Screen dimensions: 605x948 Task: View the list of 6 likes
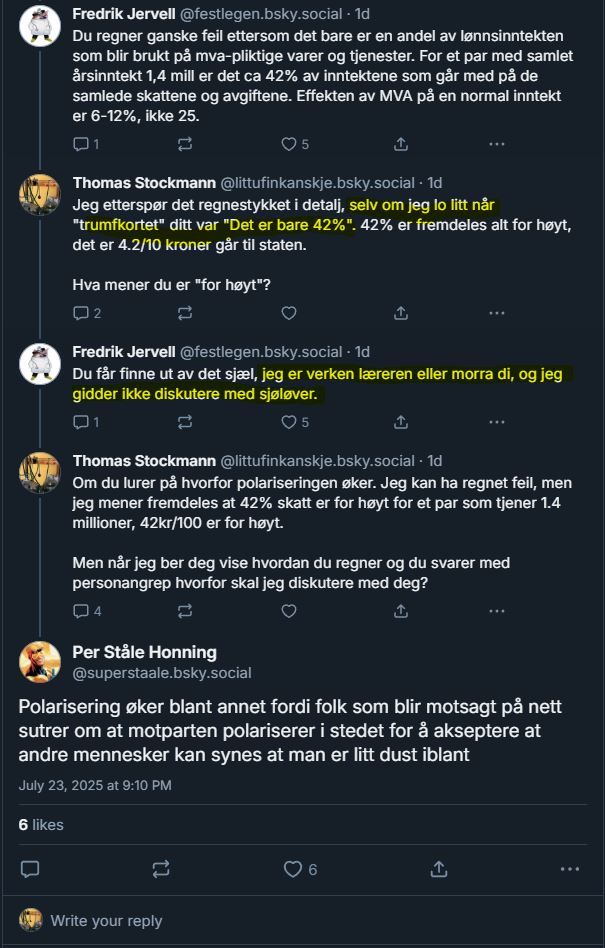[41, 825]
